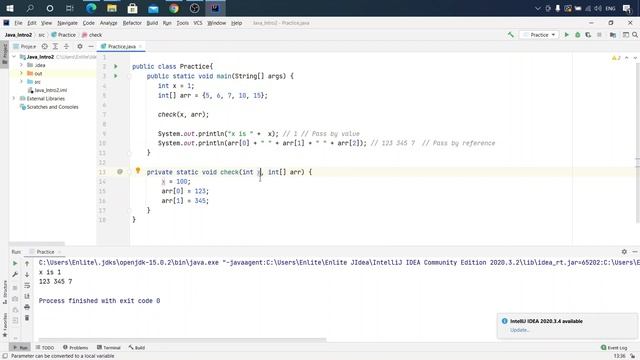The image size is (640, 360).
Task: Clear console with the trash icon
Action: 27,318
